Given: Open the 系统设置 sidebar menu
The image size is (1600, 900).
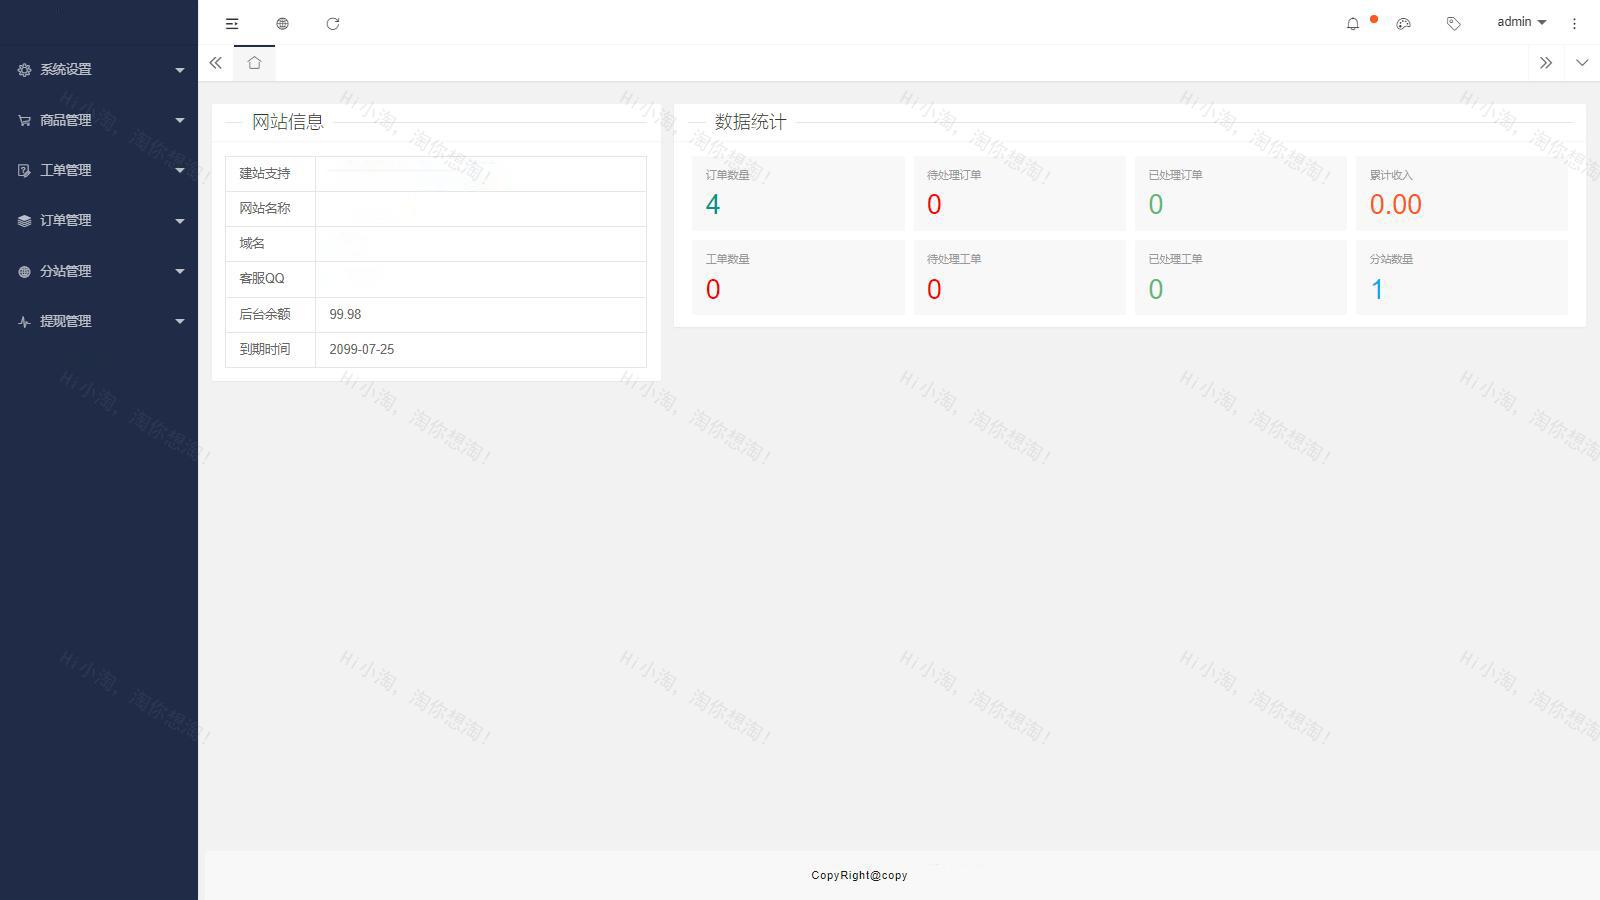Looking at the screenshot, I should [99, 70].
